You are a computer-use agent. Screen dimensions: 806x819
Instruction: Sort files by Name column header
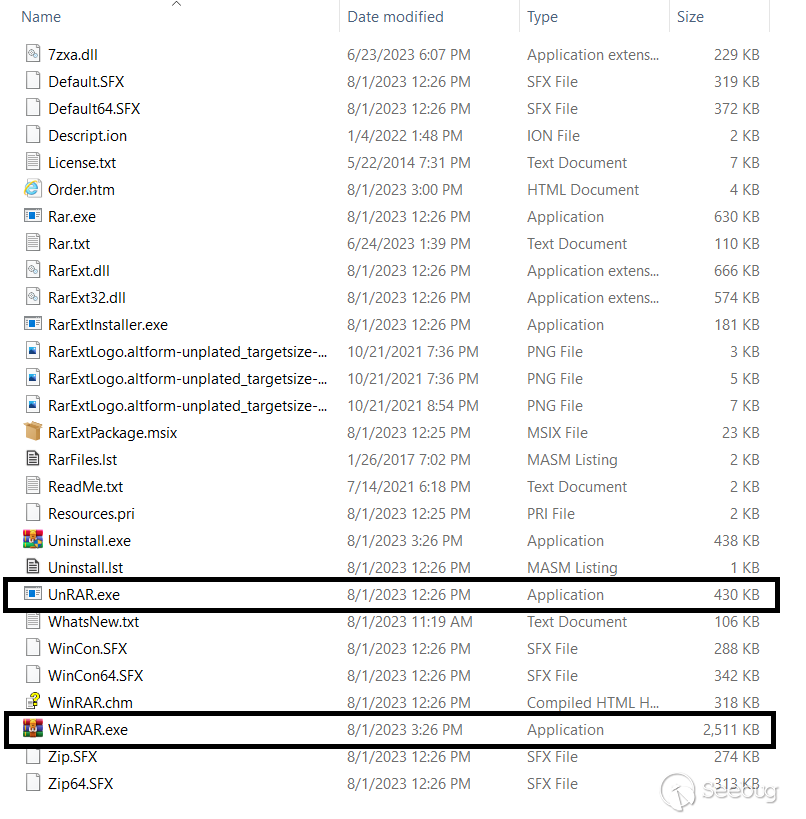(41, 17)
